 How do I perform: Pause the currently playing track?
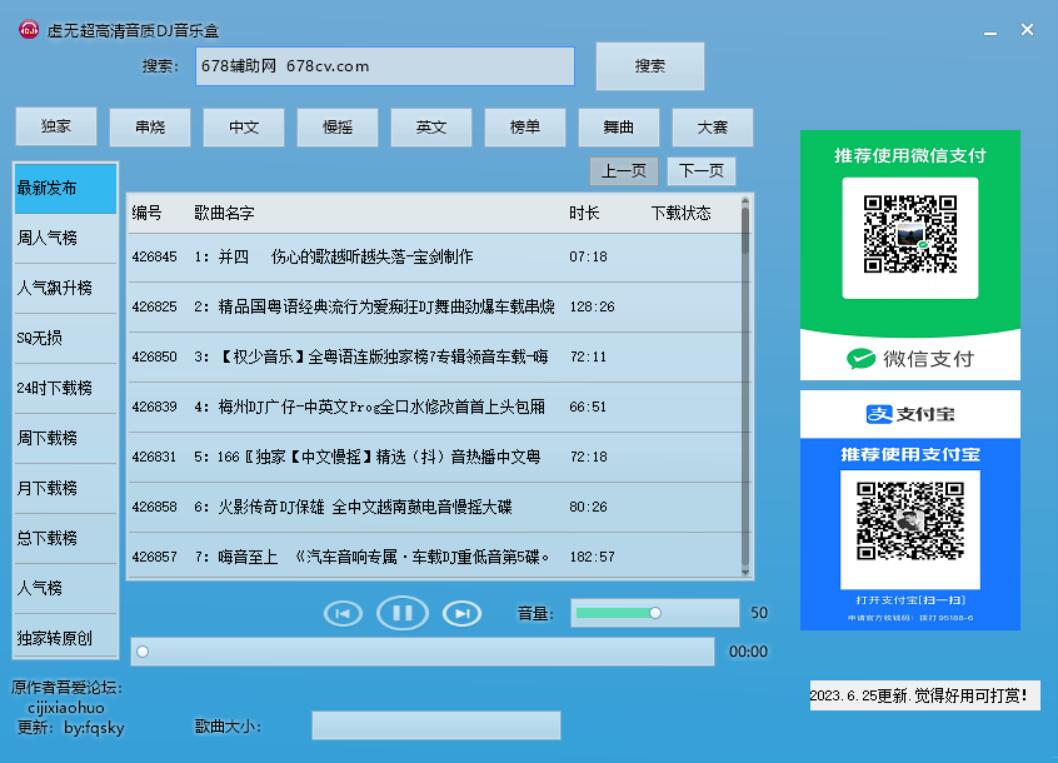pyautogui.click(x=401, y=613)
